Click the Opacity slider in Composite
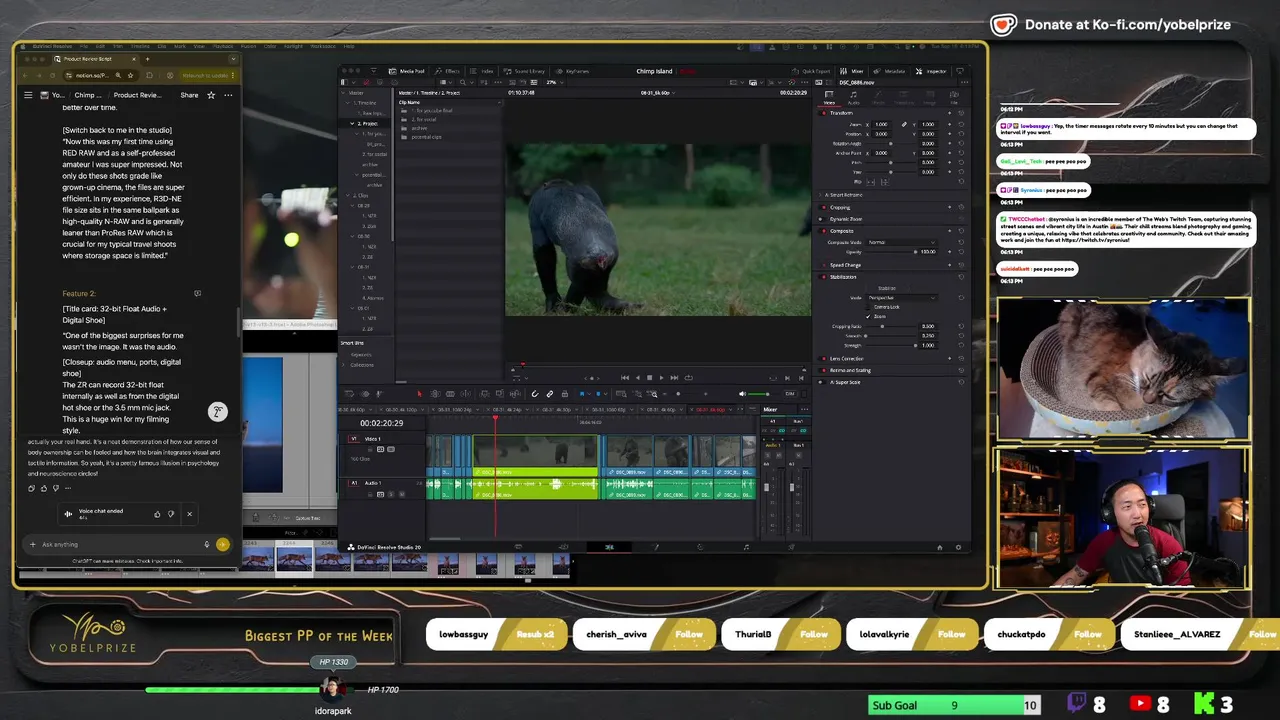1280x720 pixels. click(890, 252)
